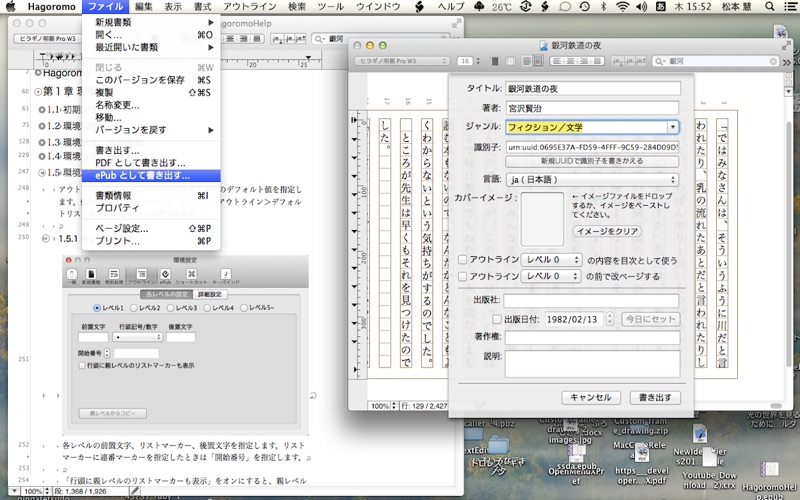This screenshot has width=800, height=500.
Task: Enable アウトライン contents as table of contents
Action: 462,260
